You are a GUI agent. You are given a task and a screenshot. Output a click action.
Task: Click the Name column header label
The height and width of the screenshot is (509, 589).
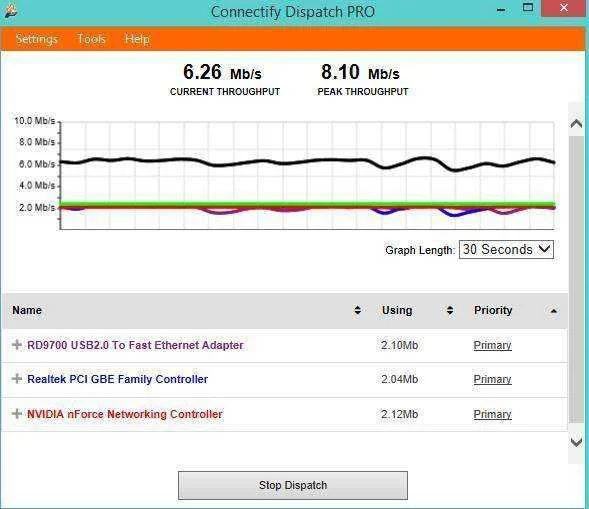coord(27,310)
